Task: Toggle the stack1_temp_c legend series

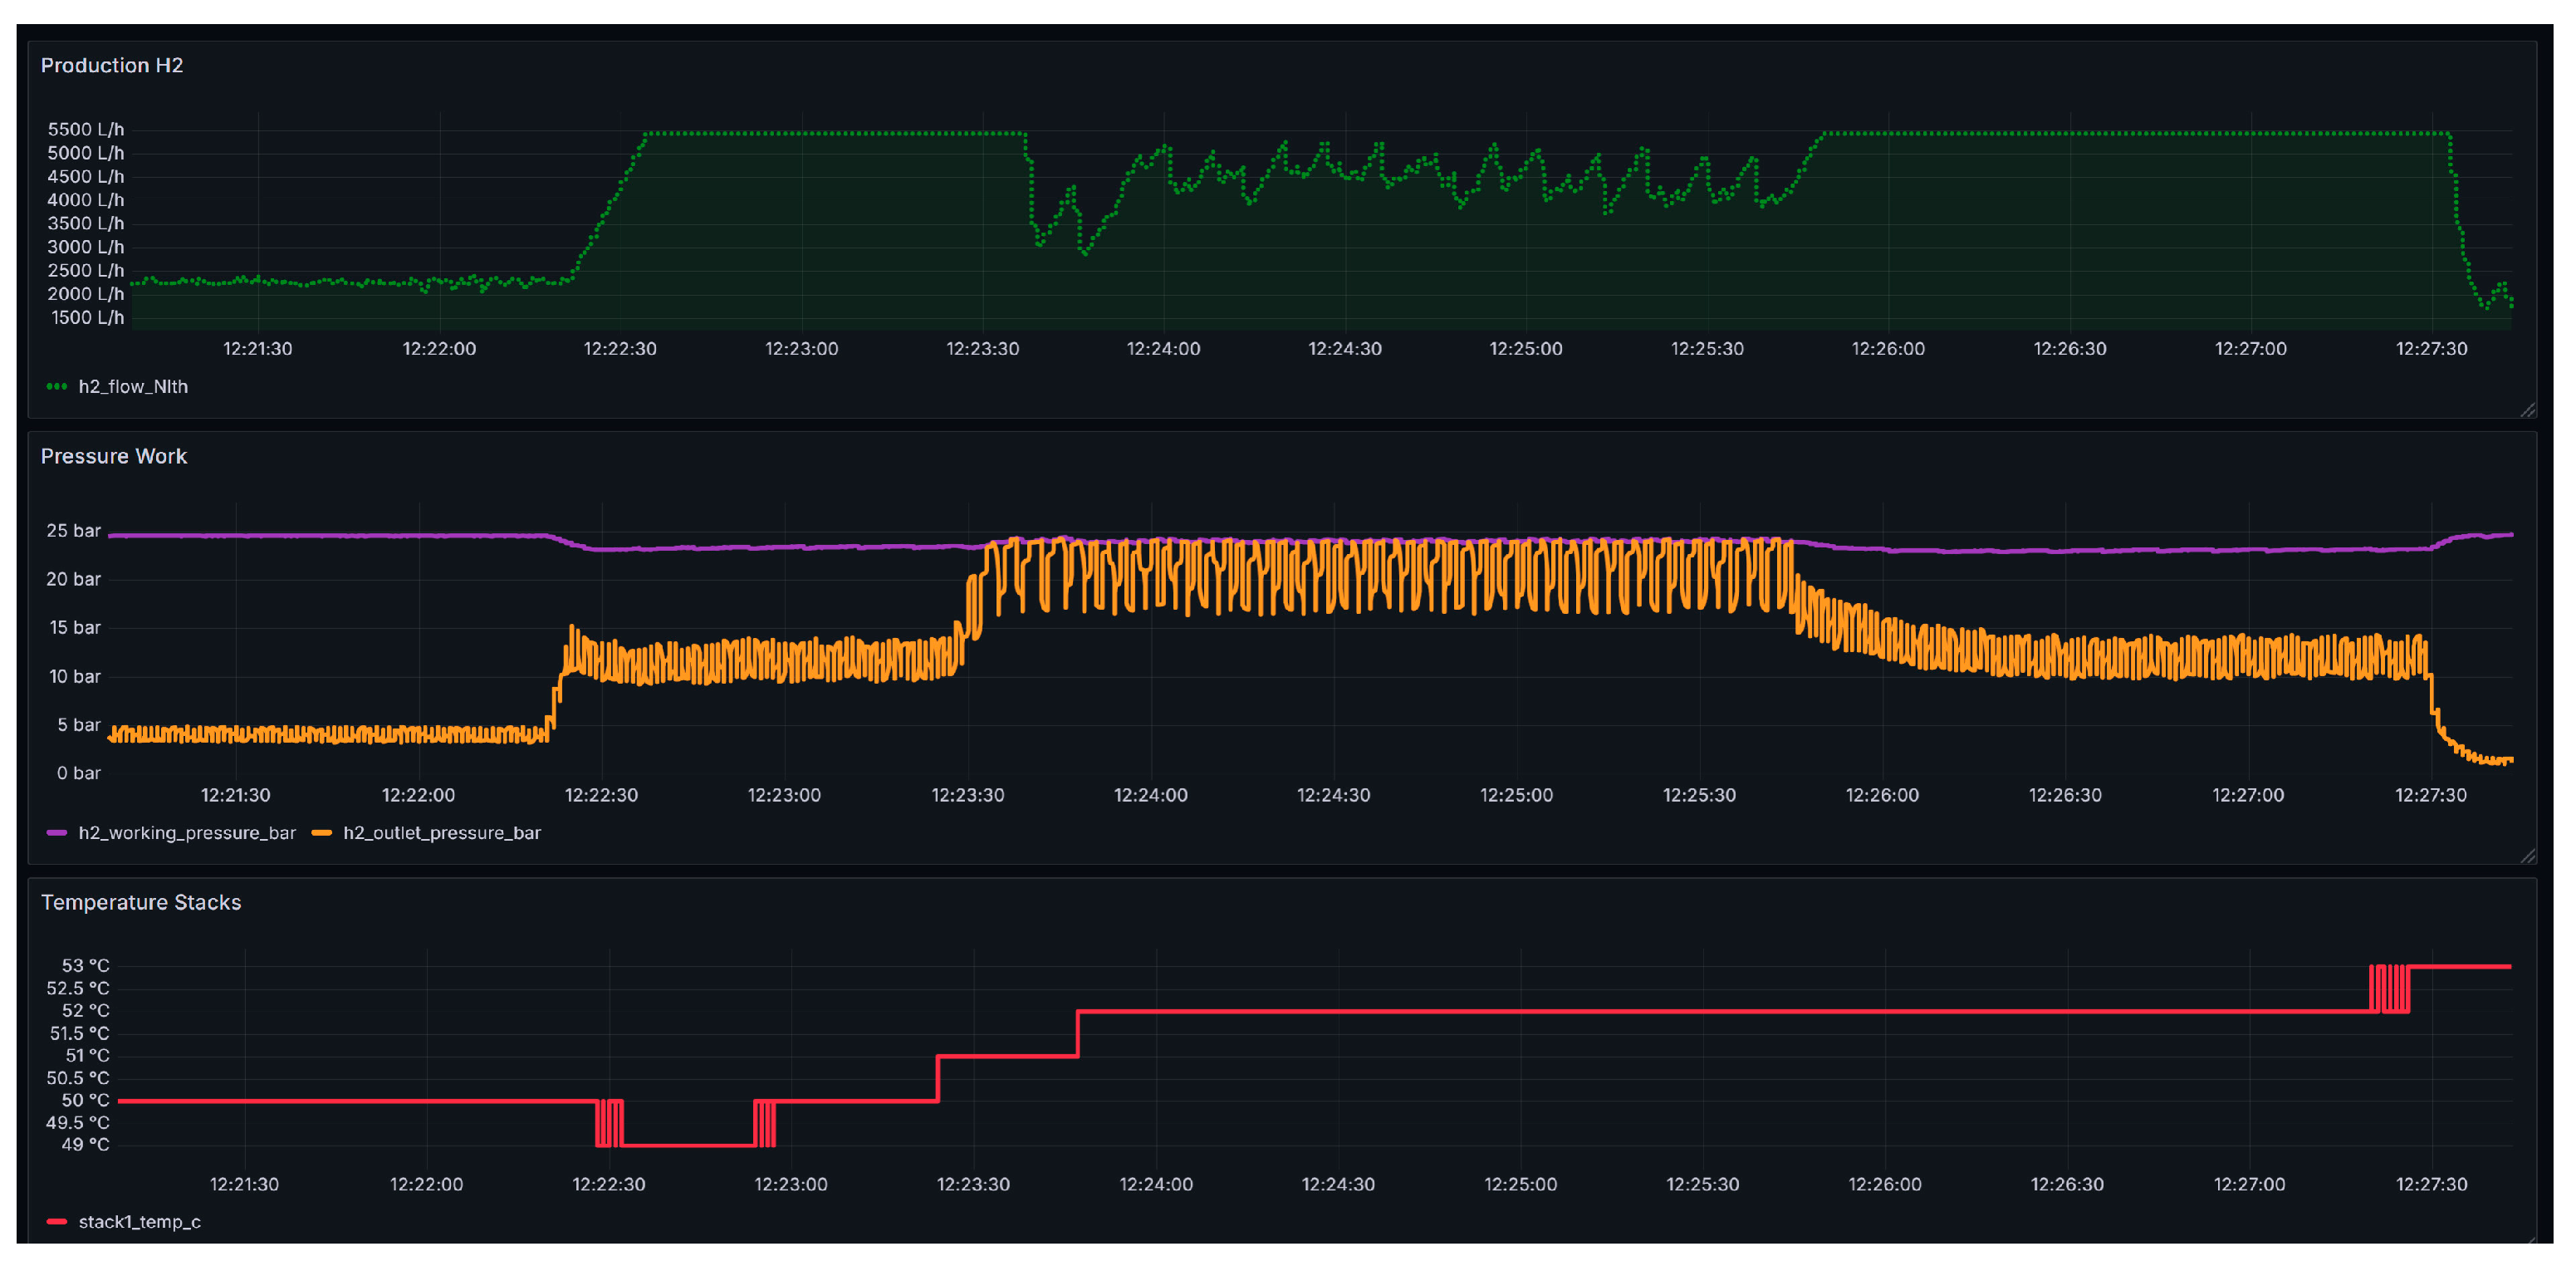Action: 140,1221
